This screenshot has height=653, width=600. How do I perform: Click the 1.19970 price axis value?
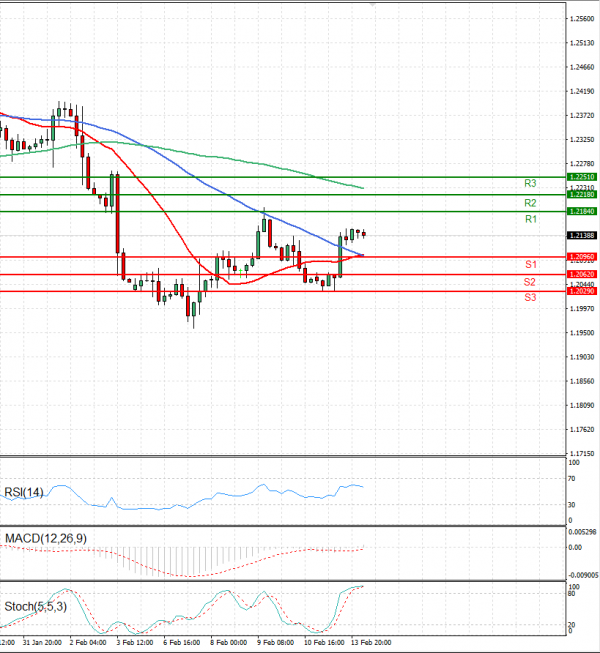tap(582, 309)
